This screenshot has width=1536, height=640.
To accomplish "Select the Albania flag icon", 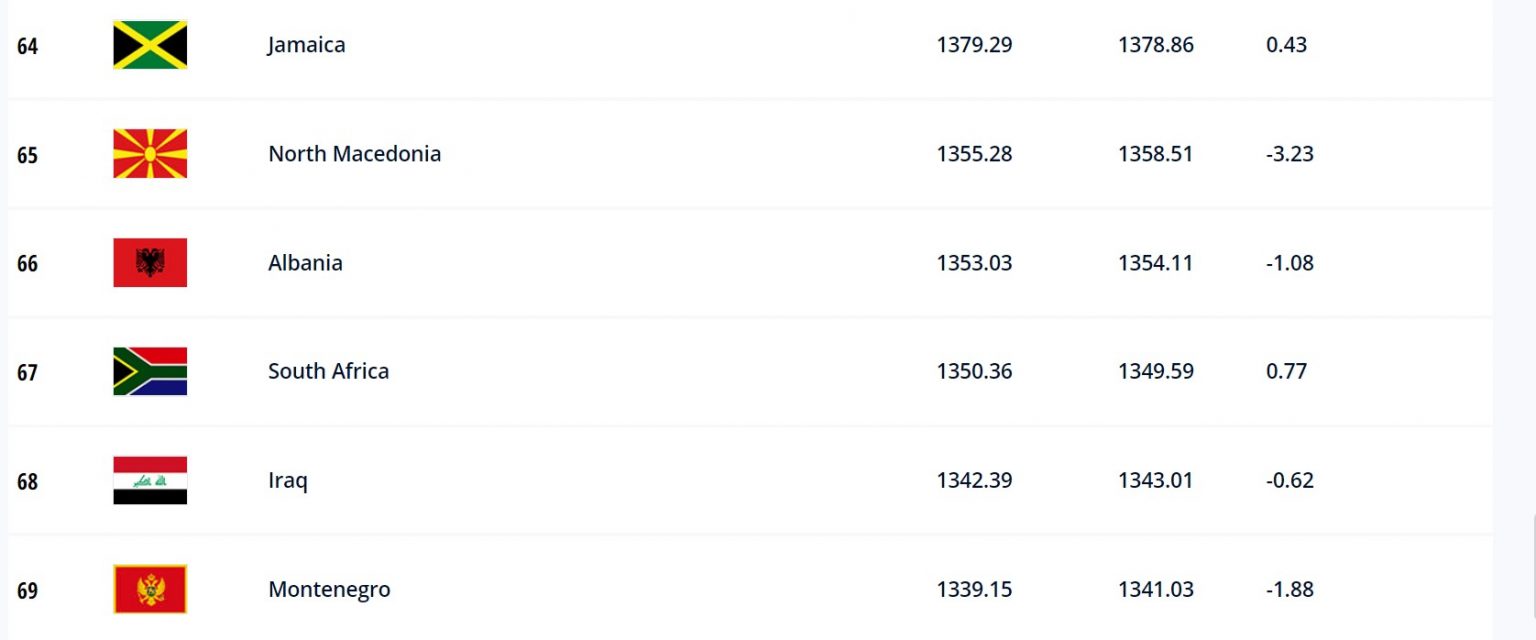I will tap(150, 263).
